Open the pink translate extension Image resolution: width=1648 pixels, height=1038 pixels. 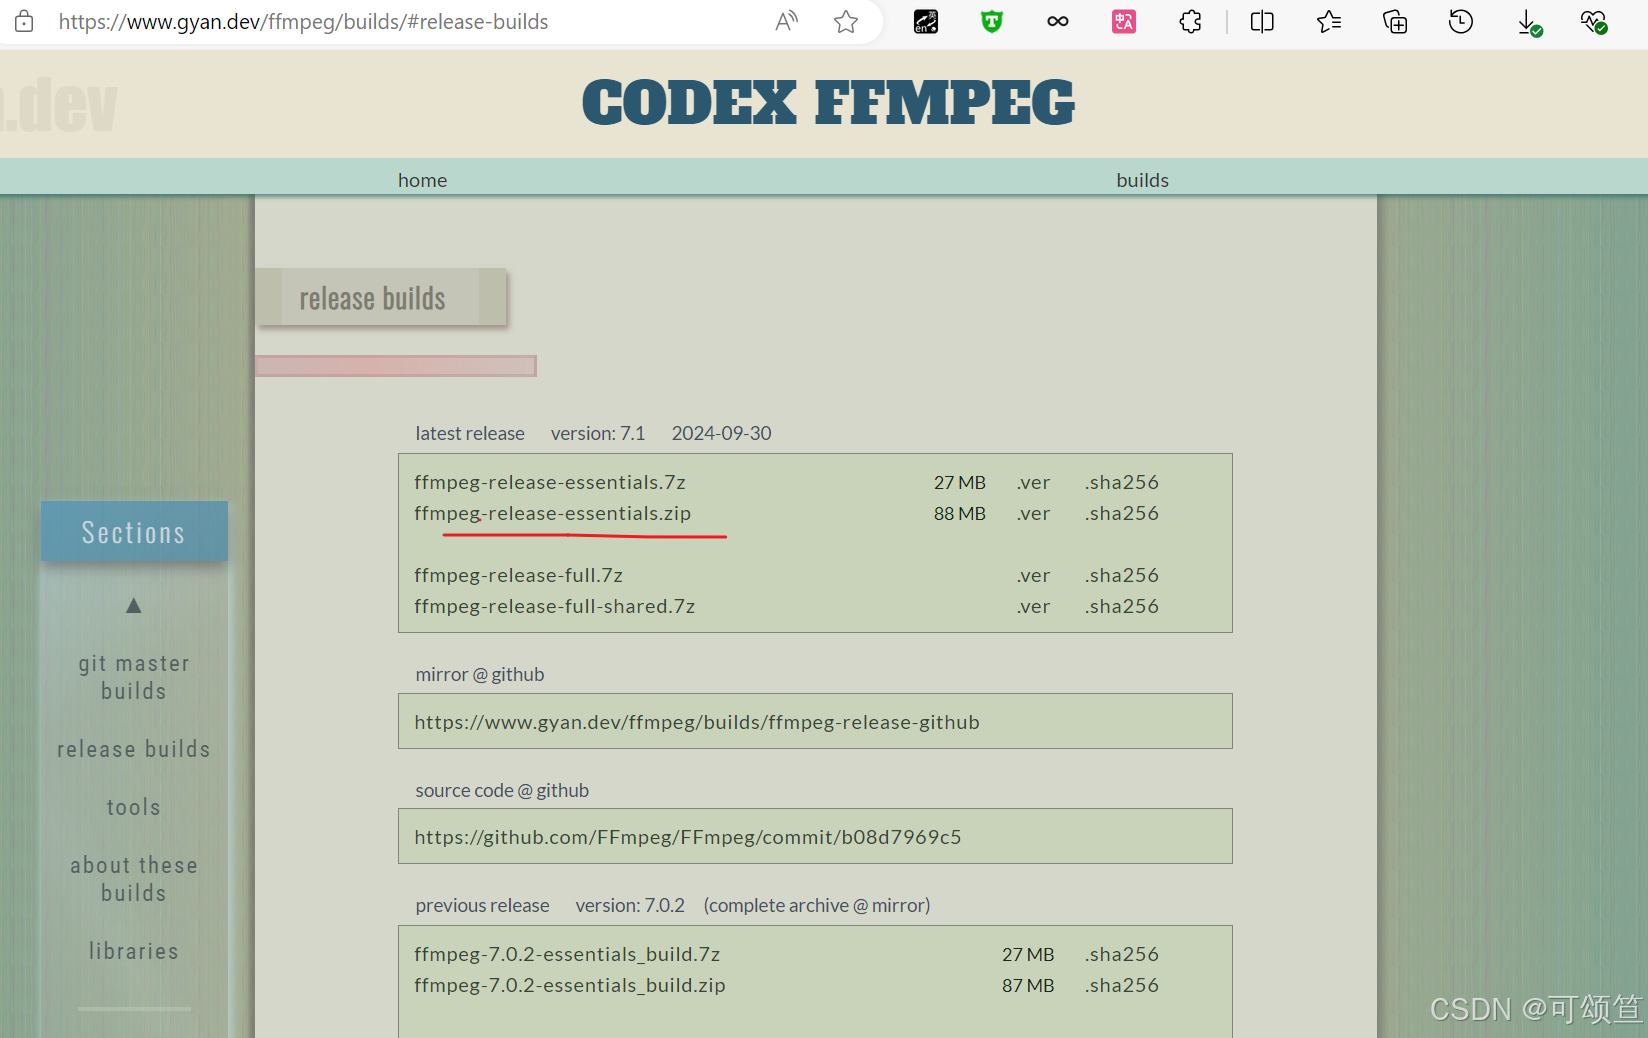[1124, 21]
